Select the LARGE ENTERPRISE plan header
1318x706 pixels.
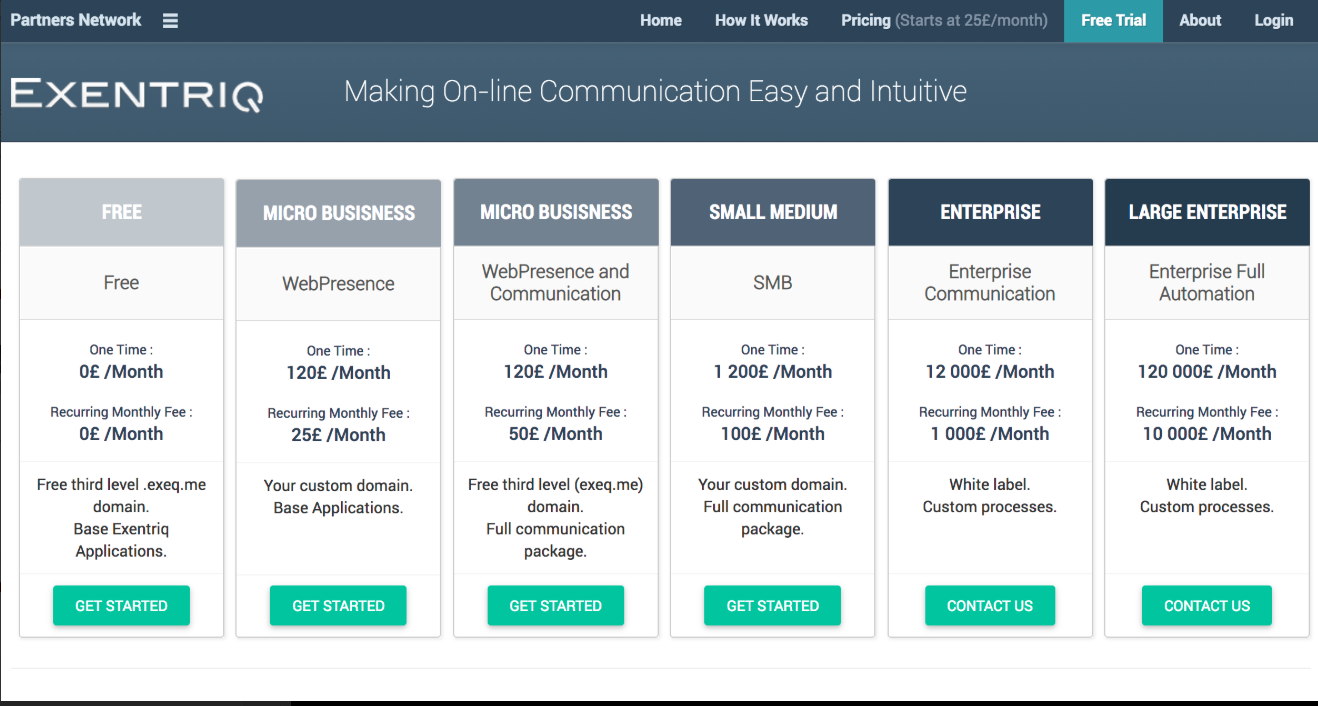pyautogui.click(x=1207, y=212)
